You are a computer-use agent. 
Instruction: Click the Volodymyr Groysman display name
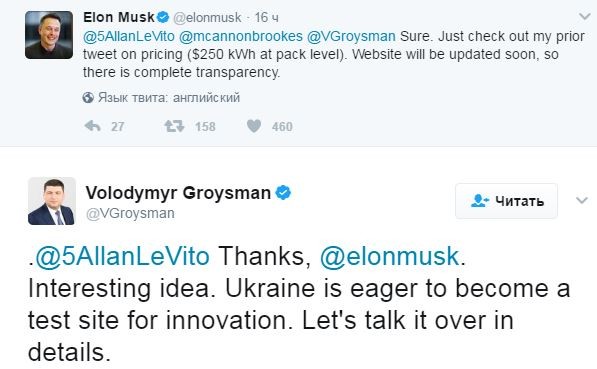click(x=178, y=193)
